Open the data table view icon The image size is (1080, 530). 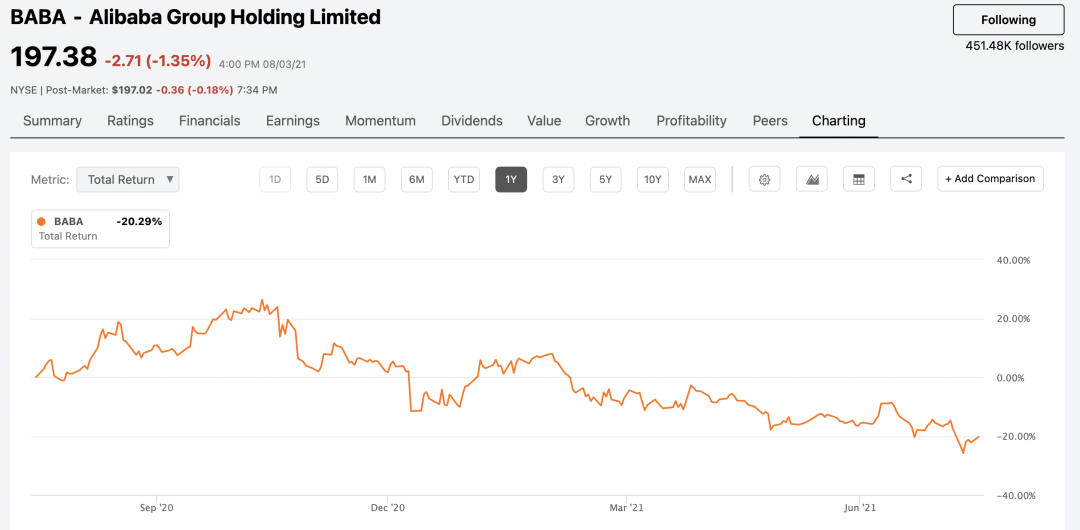(858, 180)
